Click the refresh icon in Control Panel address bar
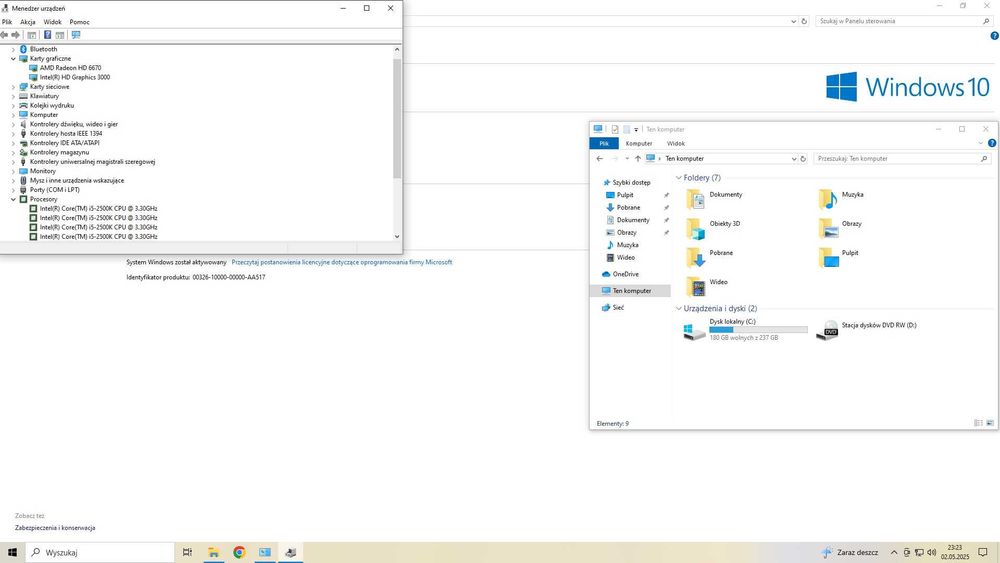Viewport: 1000px width, 563px height. (804, 21)
